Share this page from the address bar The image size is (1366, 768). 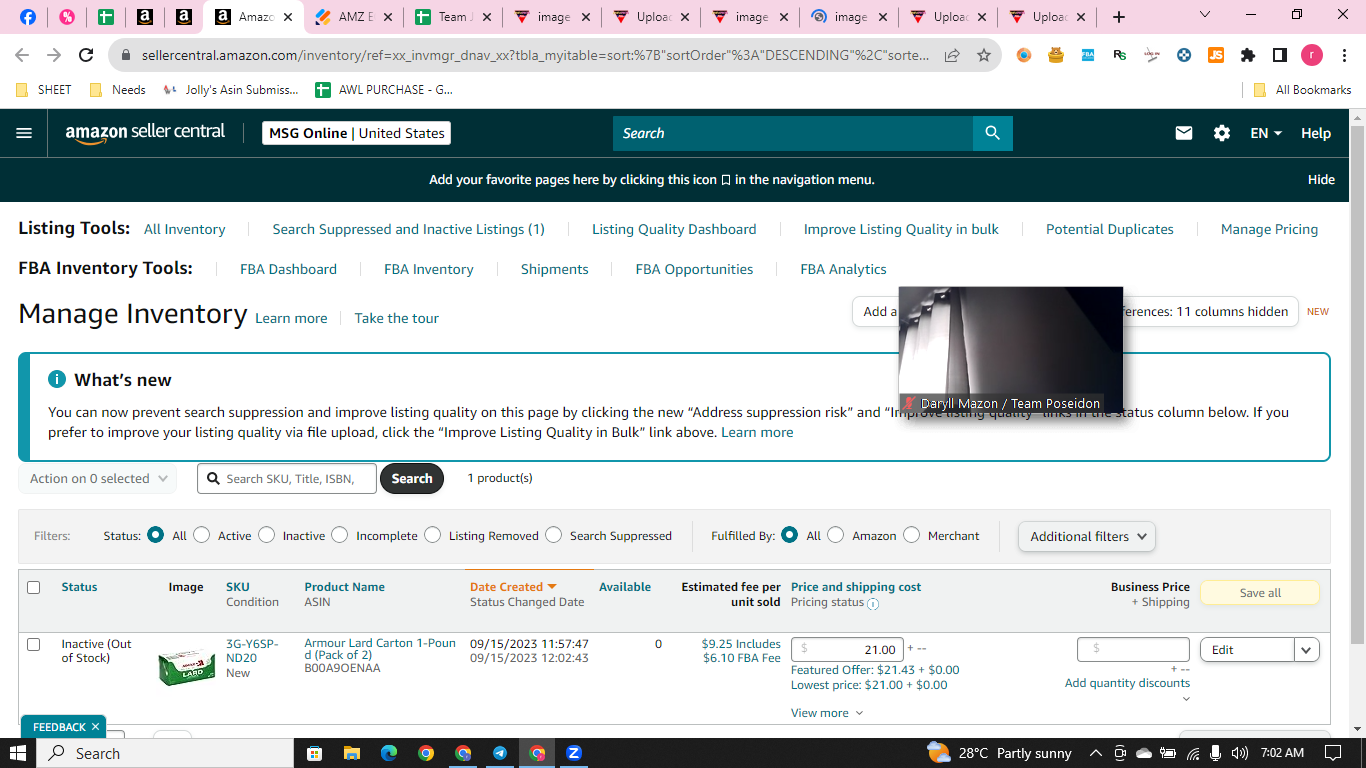click(x=952, y=55)
